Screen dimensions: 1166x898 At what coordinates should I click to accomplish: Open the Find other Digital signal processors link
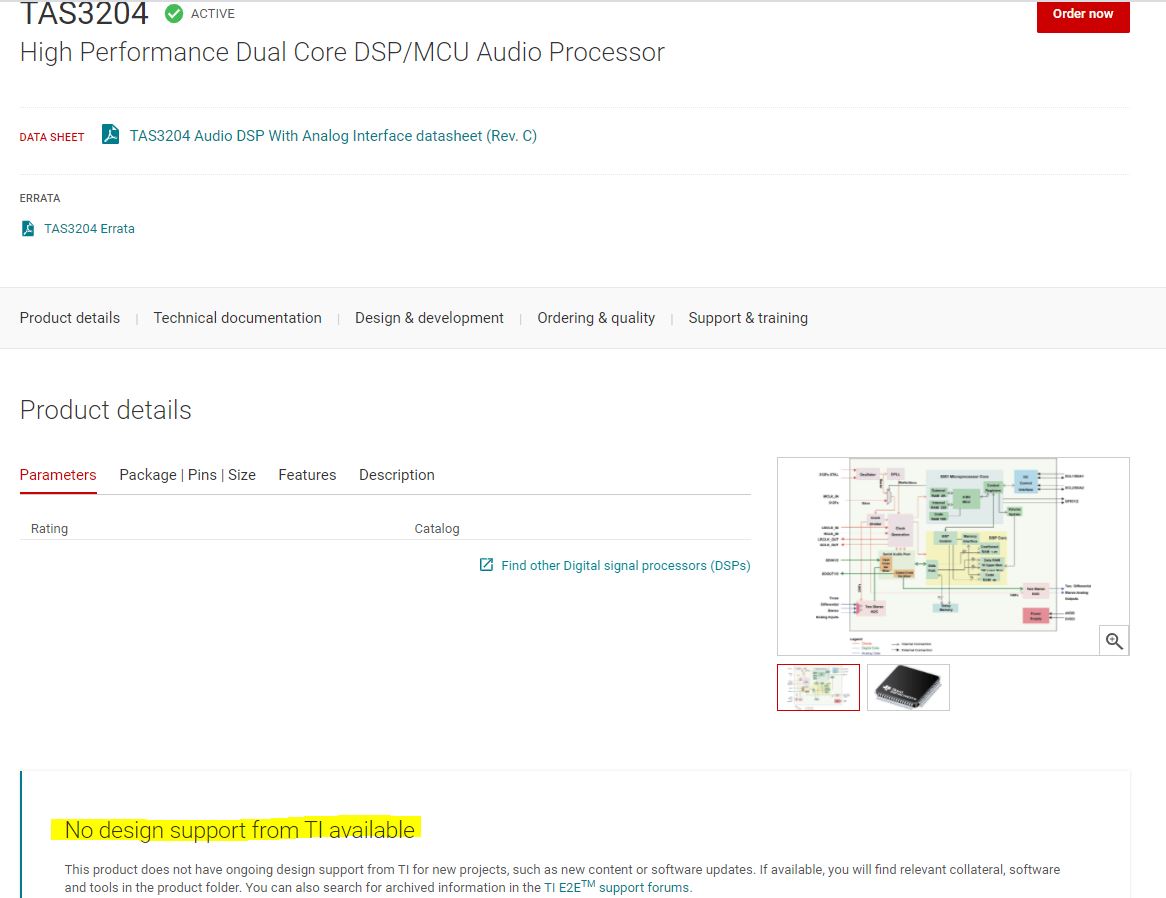click(626, 565)
